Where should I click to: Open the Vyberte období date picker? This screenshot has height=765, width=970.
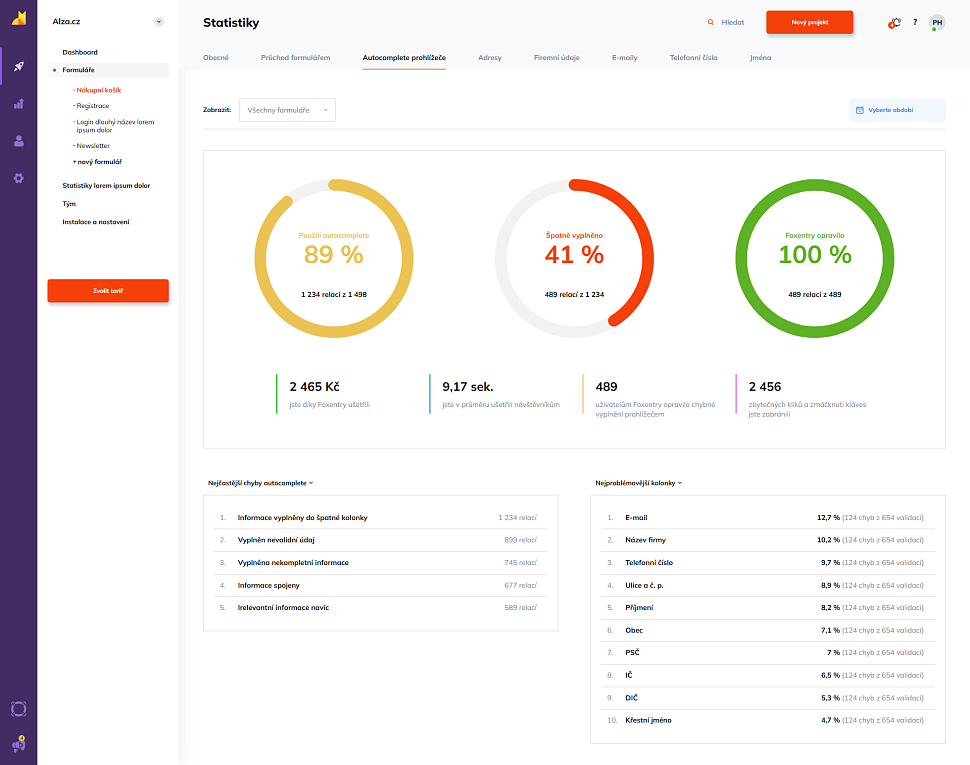[896, 110]
